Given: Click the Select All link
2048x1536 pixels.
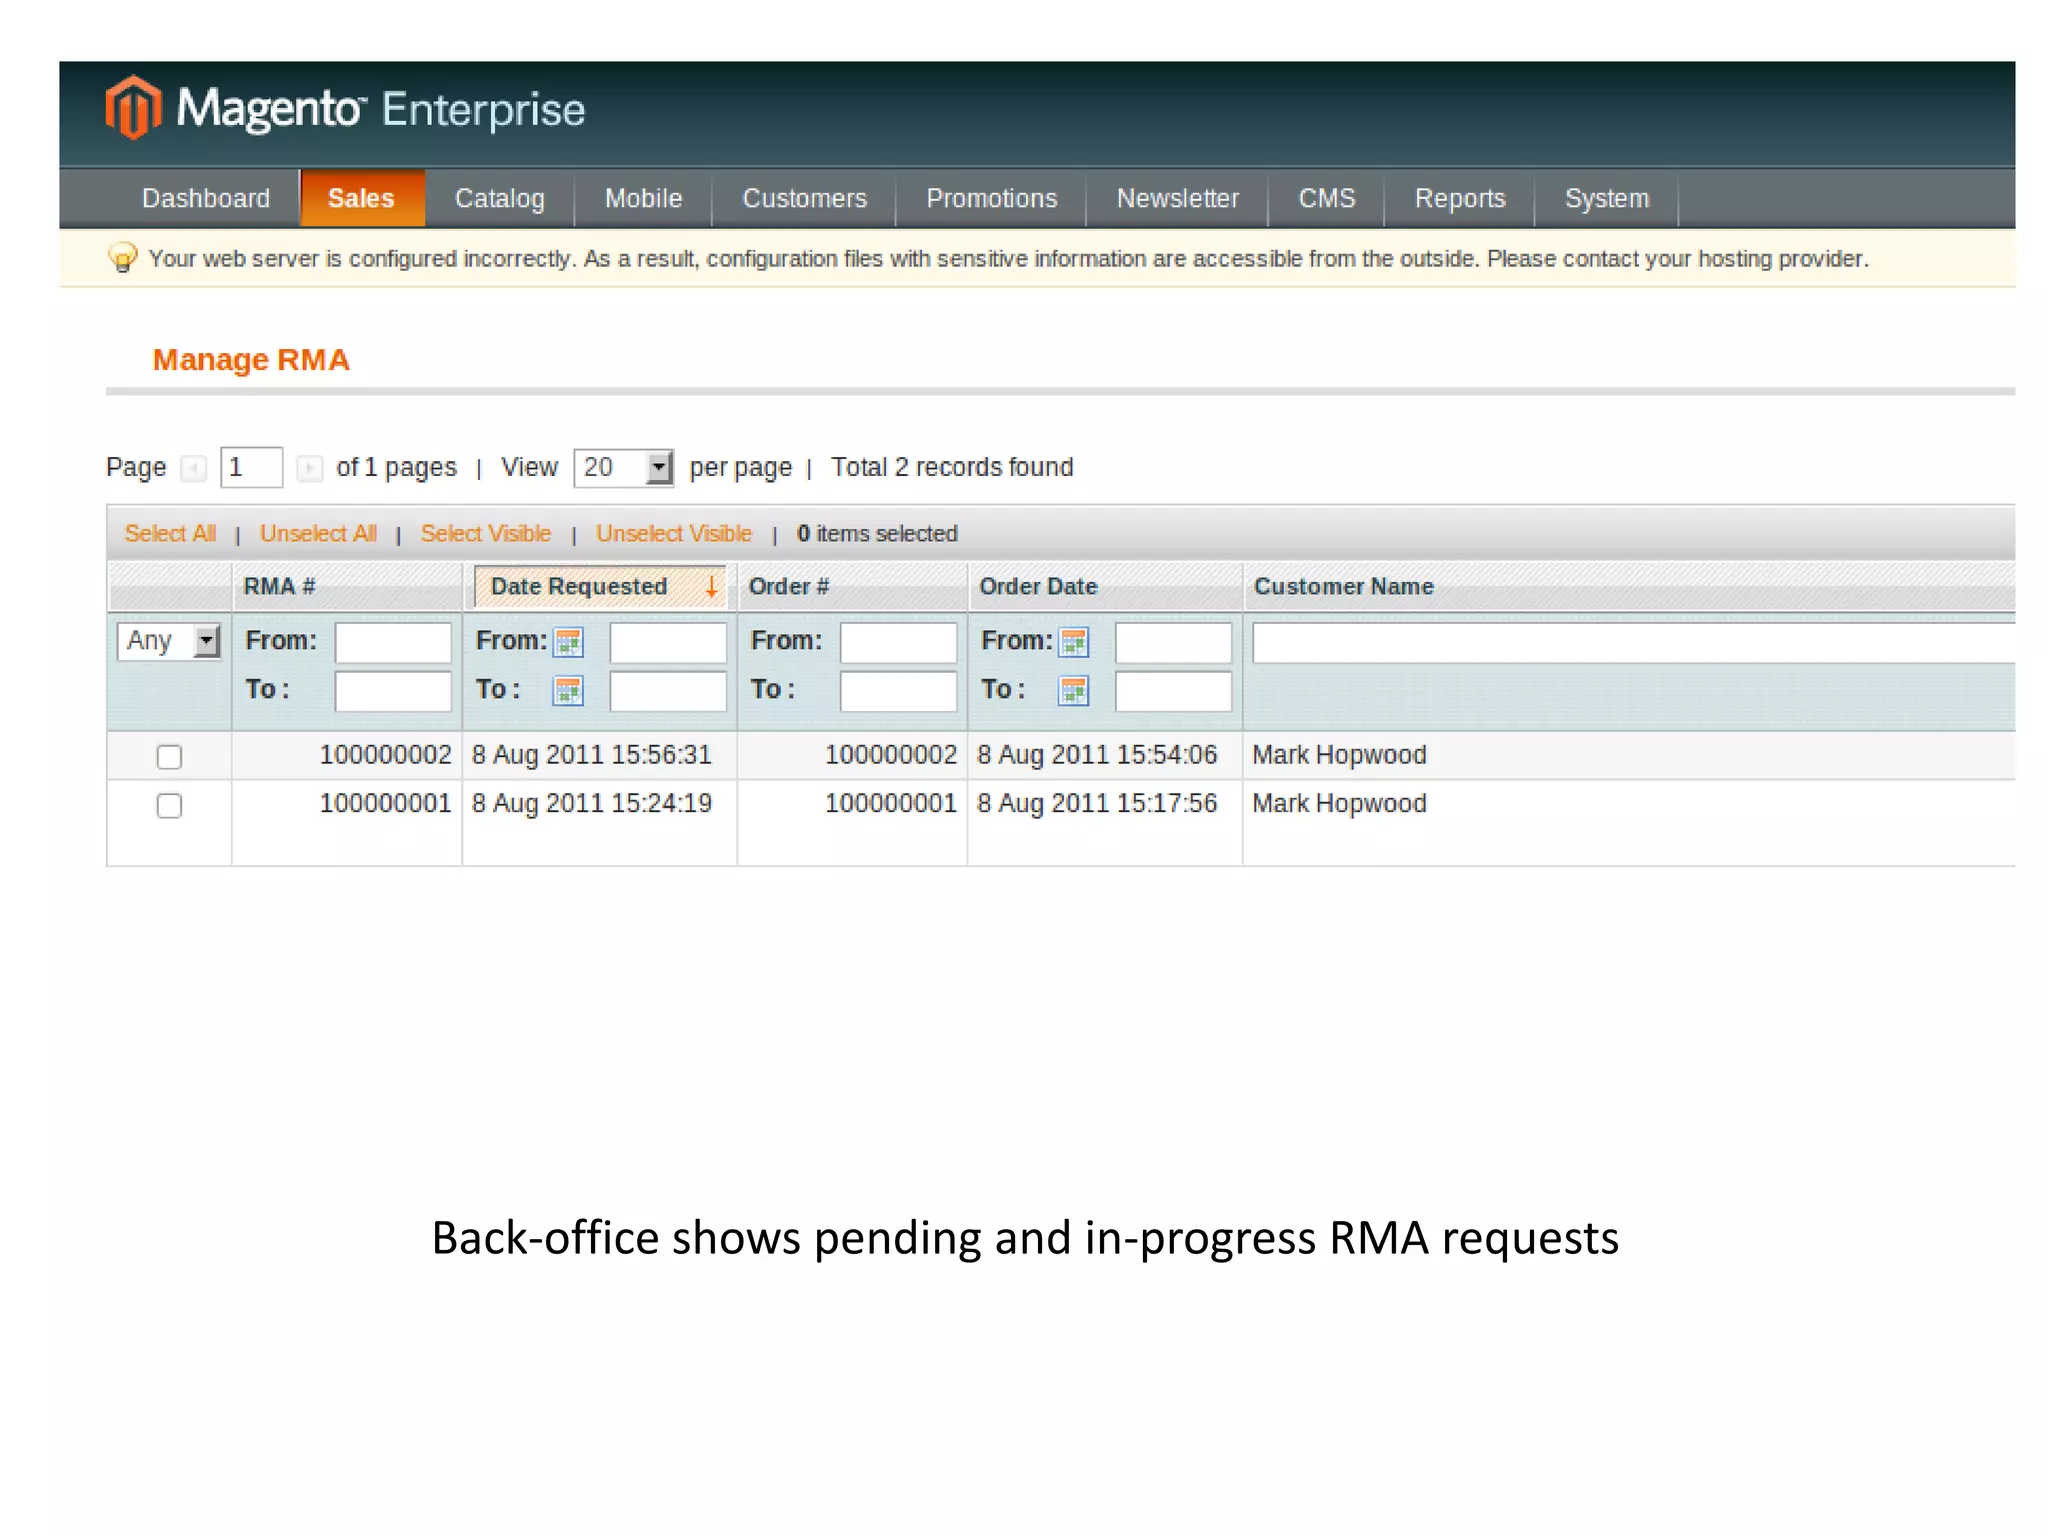Looking at the screenshot, I should 170,534.
